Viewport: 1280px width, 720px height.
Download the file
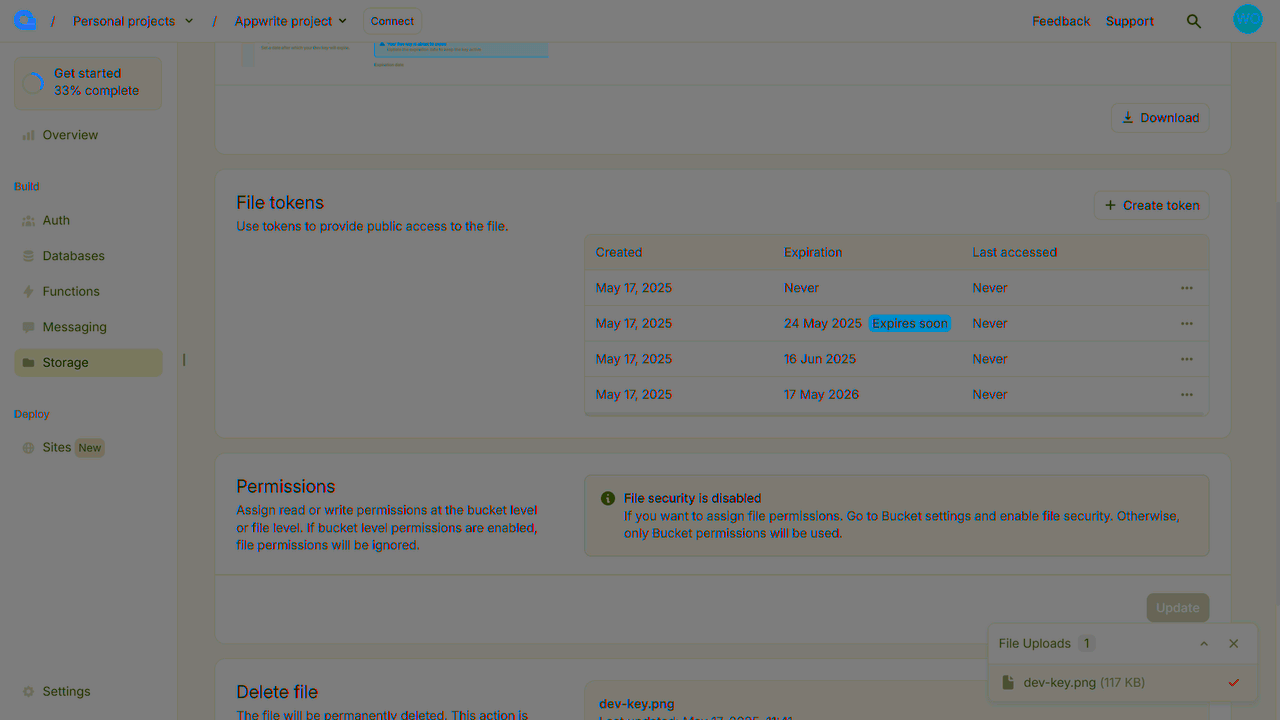pyautogui.click(x=1160, y=118)
